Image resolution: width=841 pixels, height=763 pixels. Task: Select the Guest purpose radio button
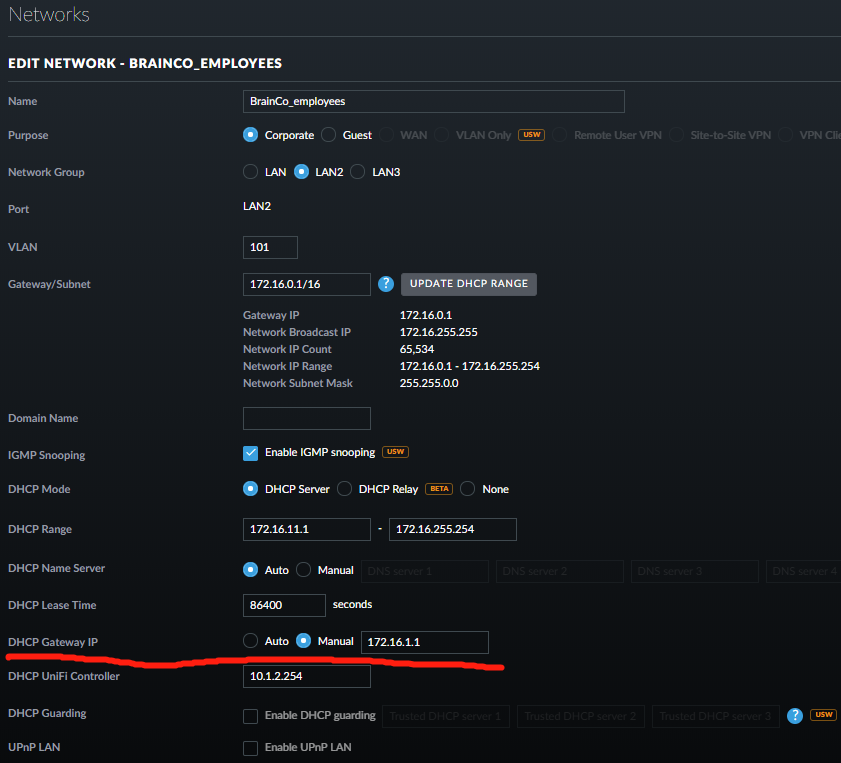(x=328, y=135)
